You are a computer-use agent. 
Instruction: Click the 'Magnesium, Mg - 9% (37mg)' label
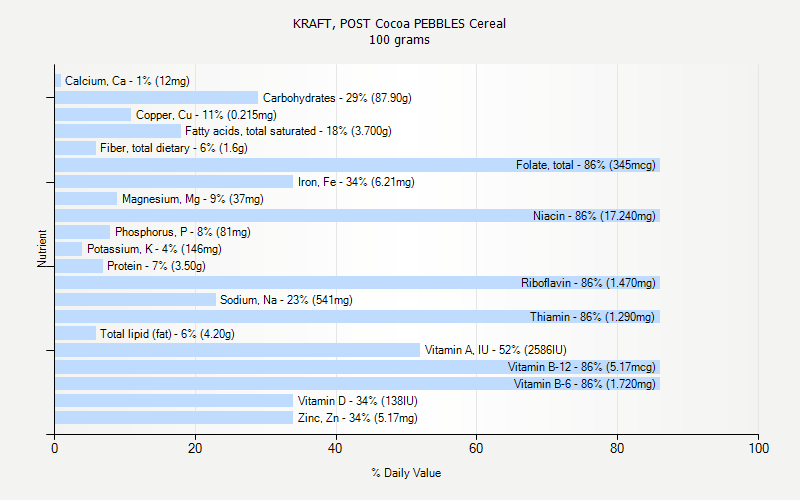[x=193, y=199]
